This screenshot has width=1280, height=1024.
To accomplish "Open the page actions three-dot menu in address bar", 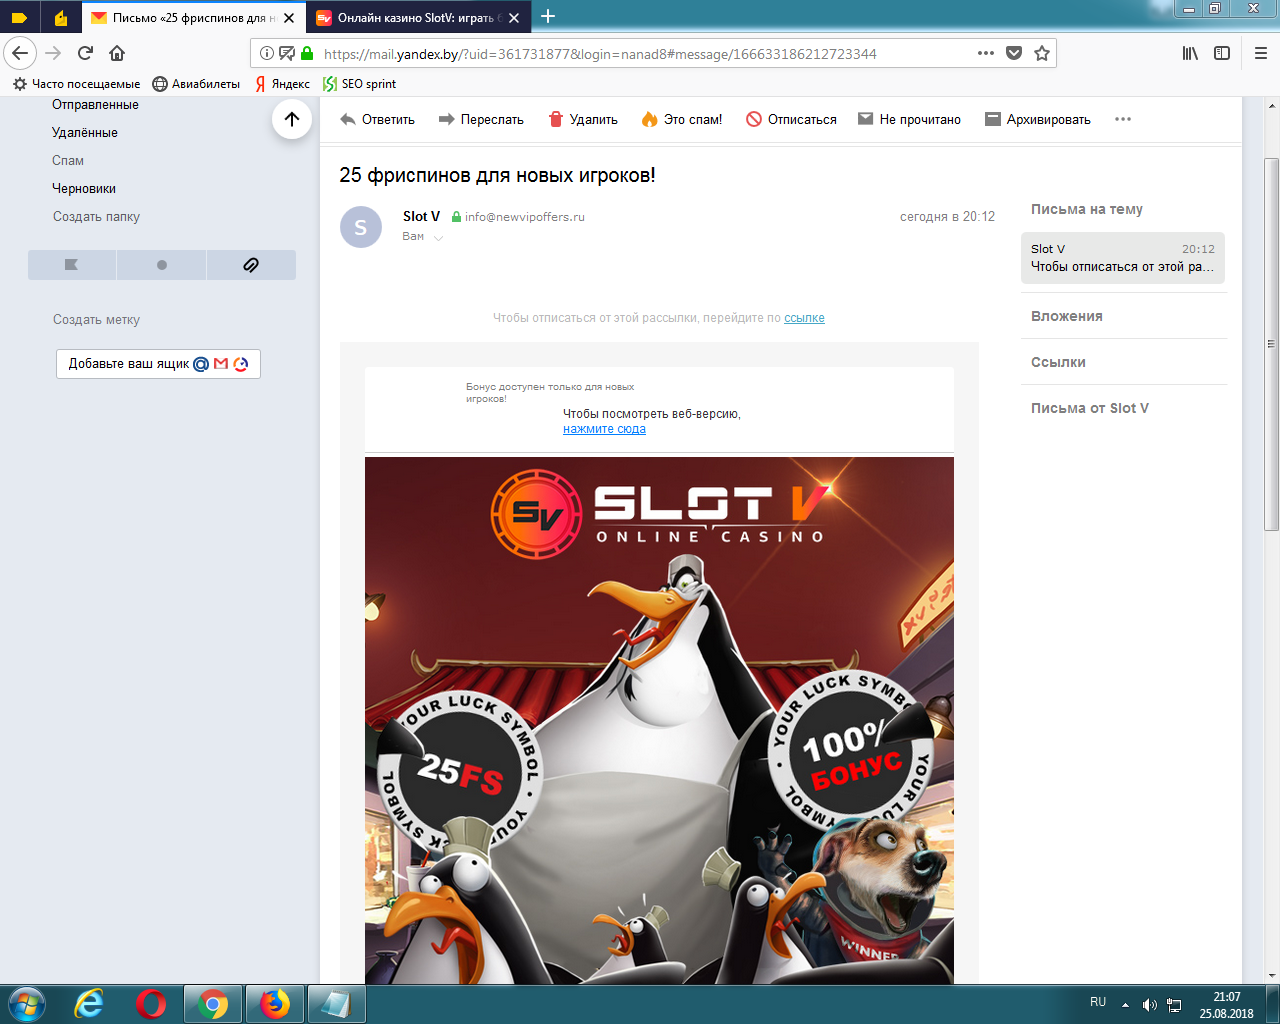I will point(986,53).
